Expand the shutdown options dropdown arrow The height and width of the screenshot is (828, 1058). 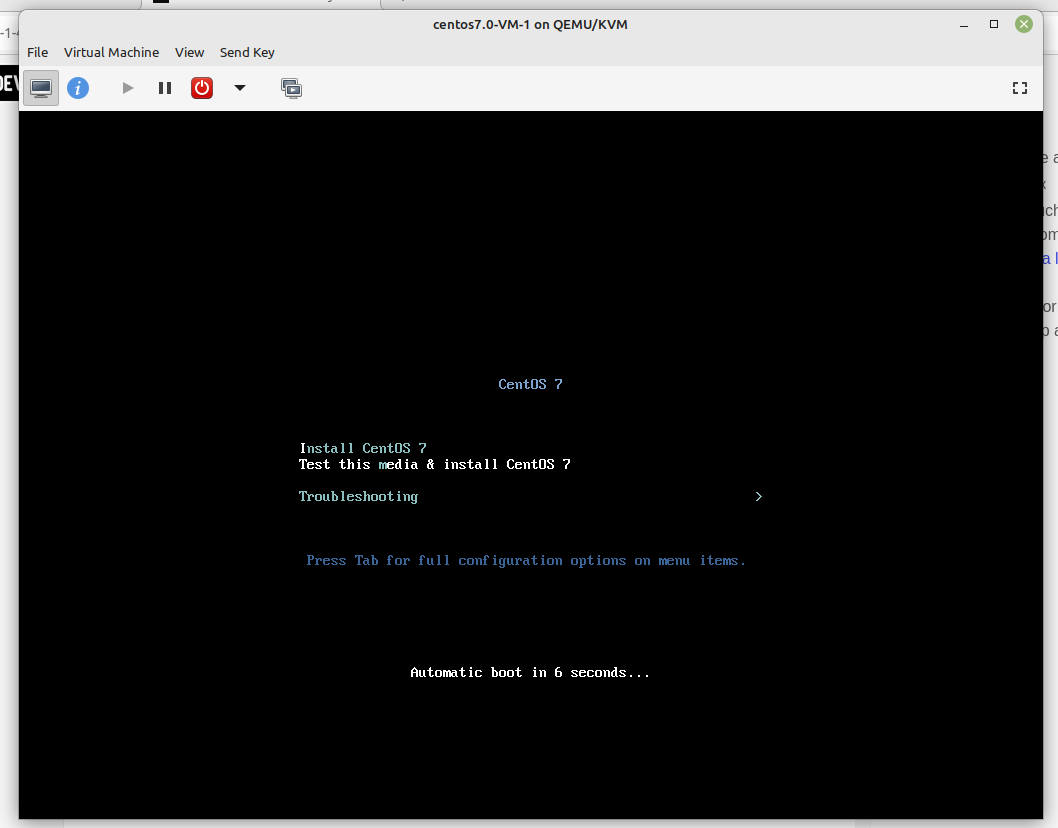(240, 88)
